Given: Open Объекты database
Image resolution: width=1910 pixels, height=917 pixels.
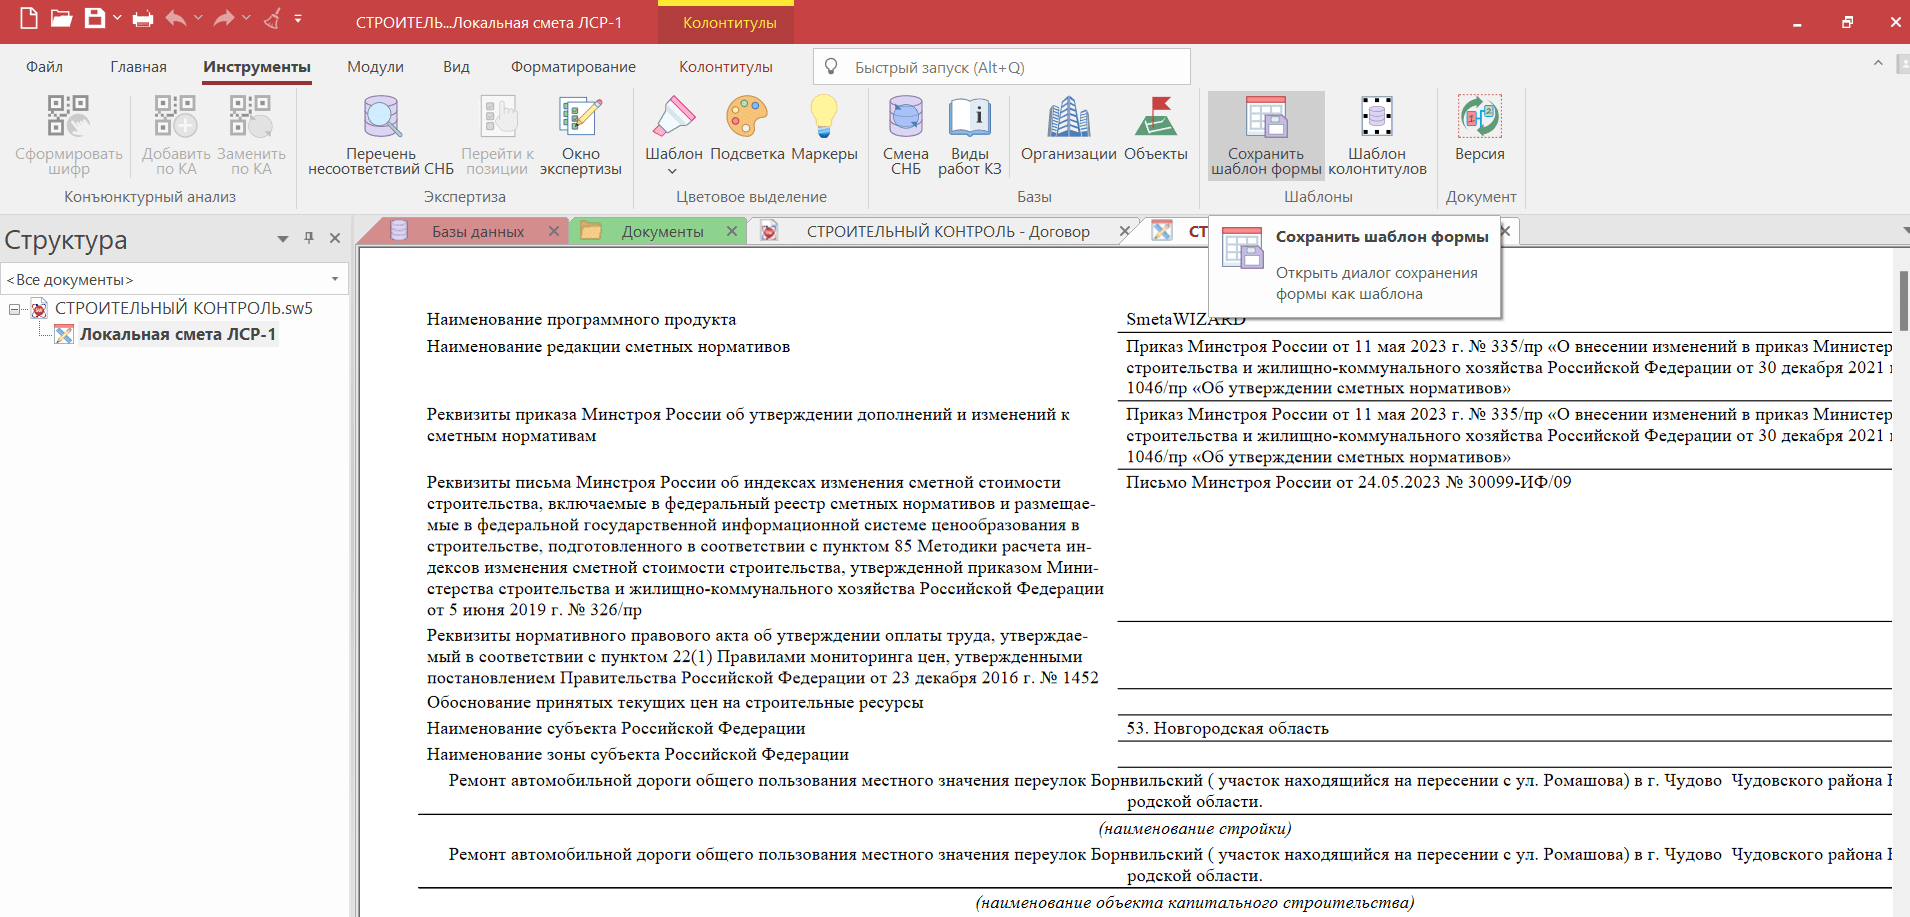Looking at the screenshot, I should [x=1156, y=127].
